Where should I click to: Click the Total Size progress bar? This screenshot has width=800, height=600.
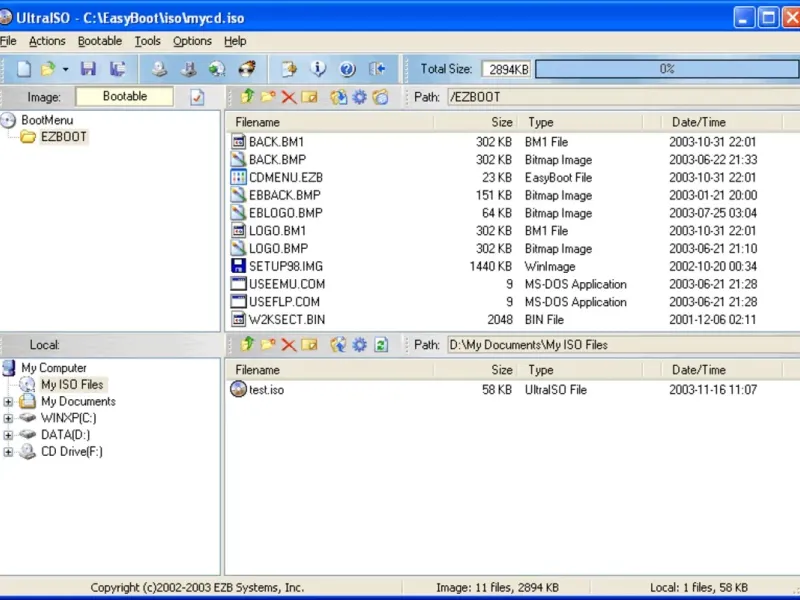[x=665, y=69]
